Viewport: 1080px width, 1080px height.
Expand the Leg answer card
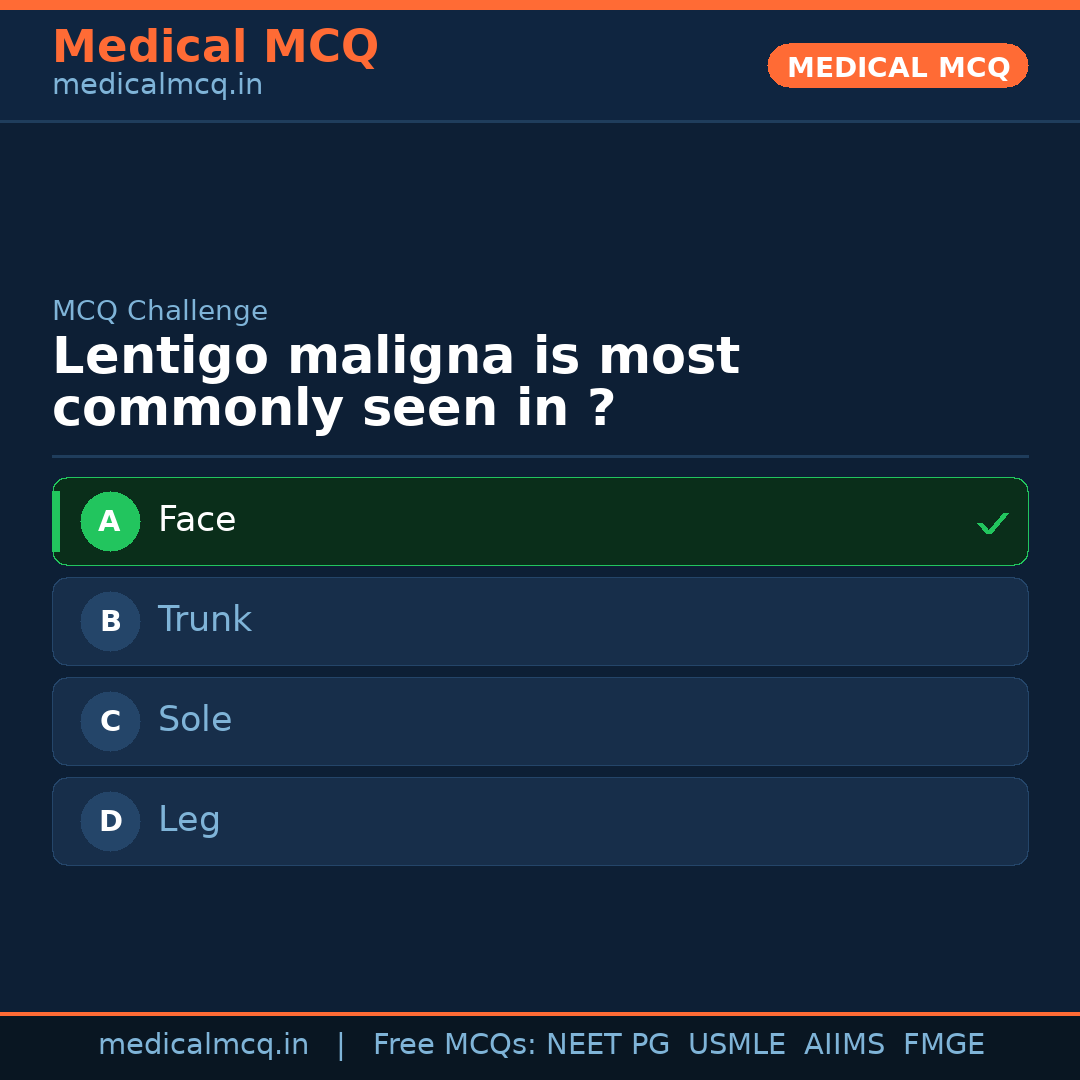tap(540, 821)
